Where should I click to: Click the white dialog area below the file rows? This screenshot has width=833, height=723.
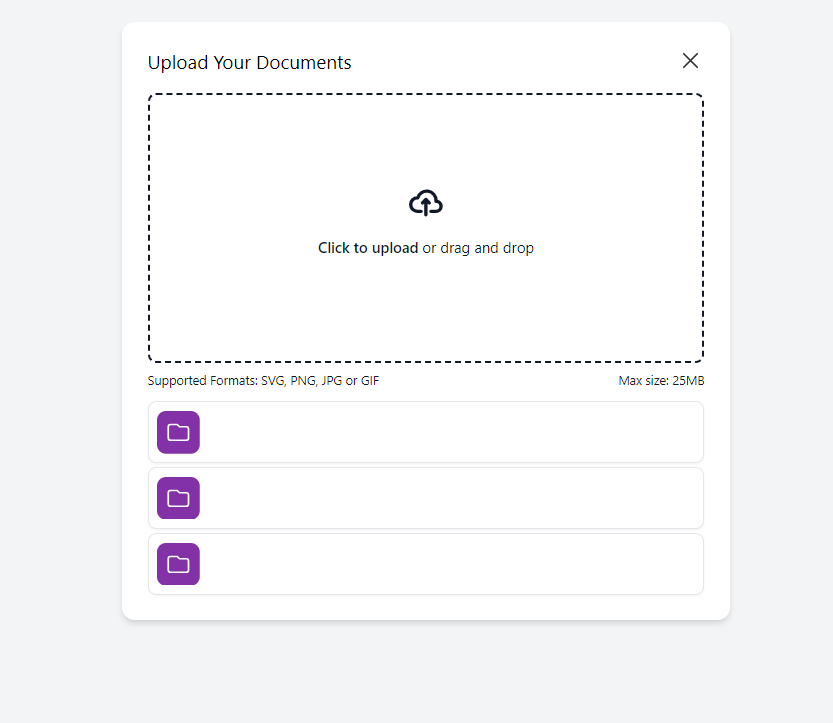pyautogui.click(x=426, y=607)
